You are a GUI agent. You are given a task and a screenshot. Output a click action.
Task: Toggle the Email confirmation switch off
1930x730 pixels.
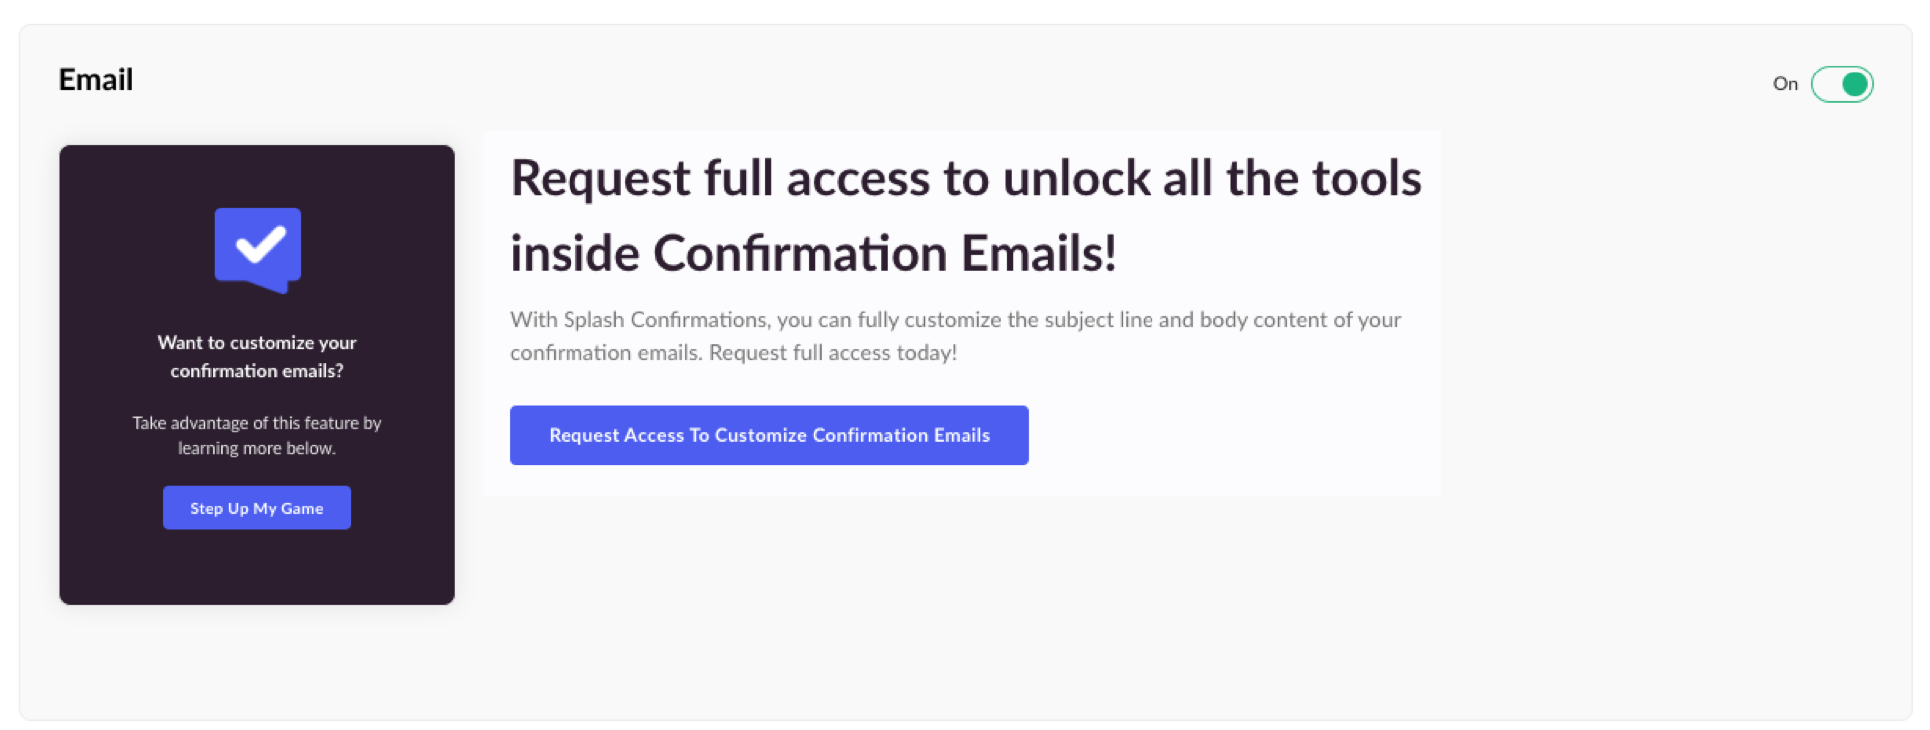[1841, 84]
